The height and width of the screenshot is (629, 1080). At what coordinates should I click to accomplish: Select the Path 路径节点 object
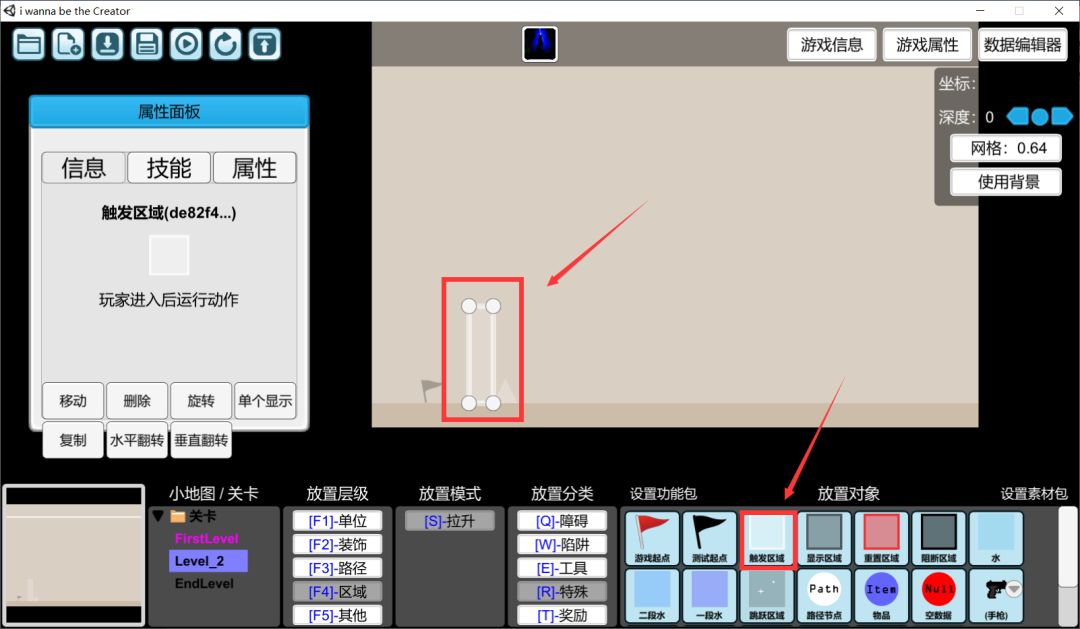(824, 595)
